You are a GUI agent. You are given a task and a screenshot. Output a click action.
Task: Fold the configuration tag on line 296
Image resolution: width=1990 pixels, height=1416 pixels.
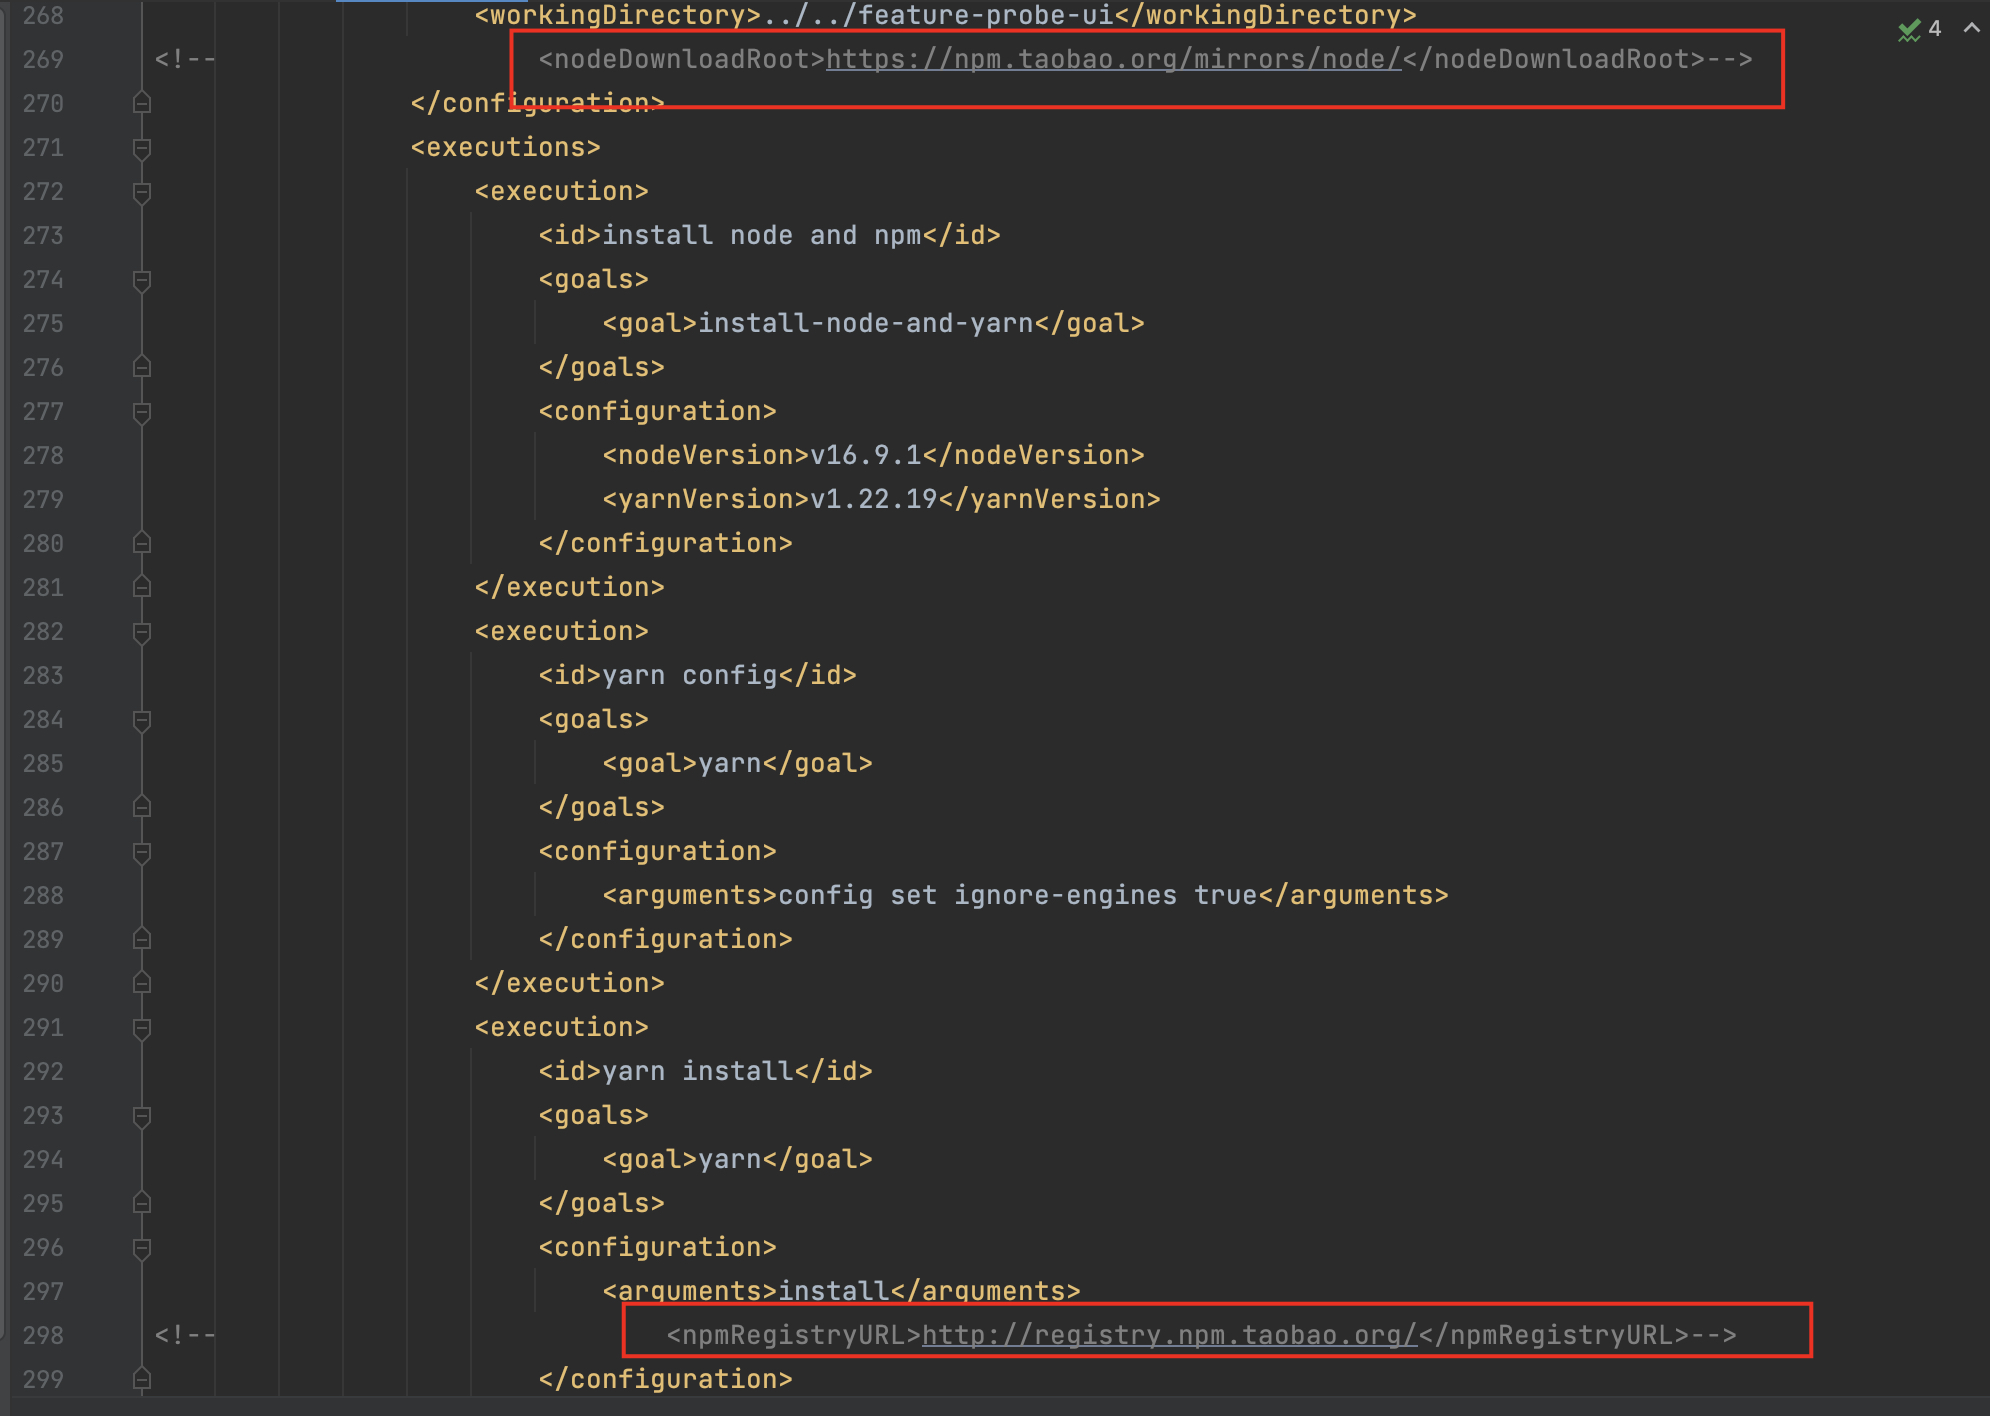[x=142, y=1248]
